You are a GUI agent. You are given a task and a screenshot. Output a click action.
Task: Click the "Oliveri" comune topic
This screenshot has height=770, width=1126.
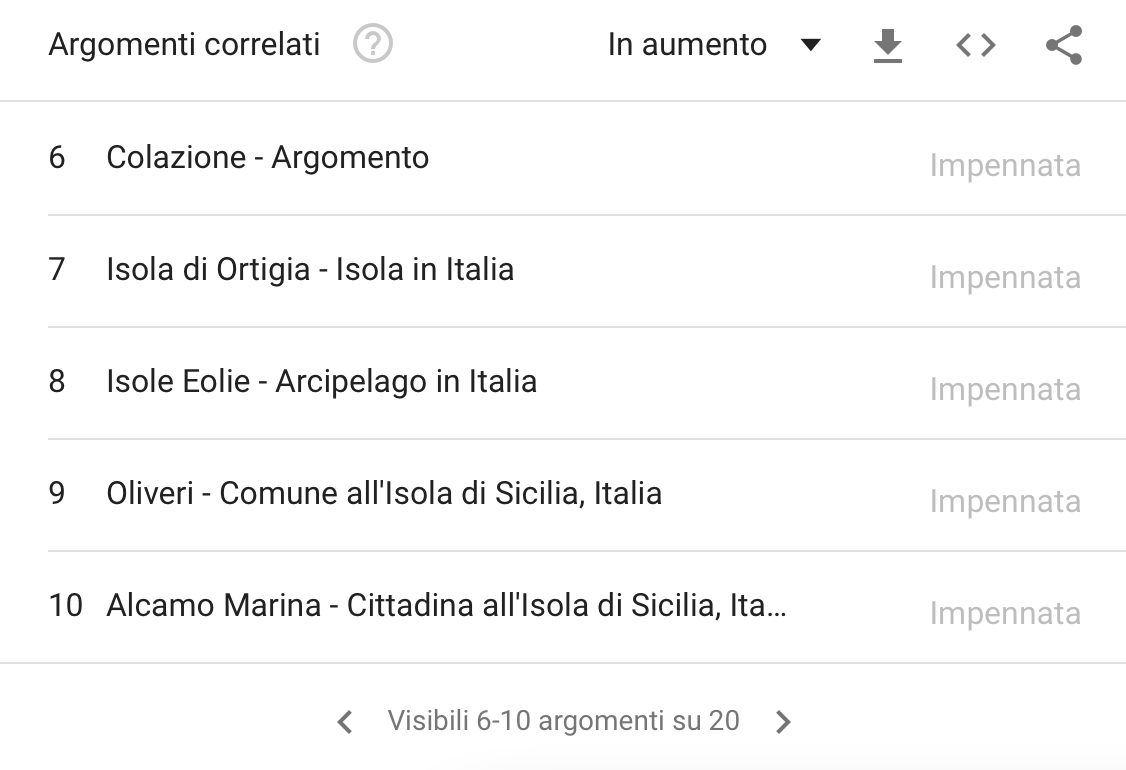click(384, 493)
